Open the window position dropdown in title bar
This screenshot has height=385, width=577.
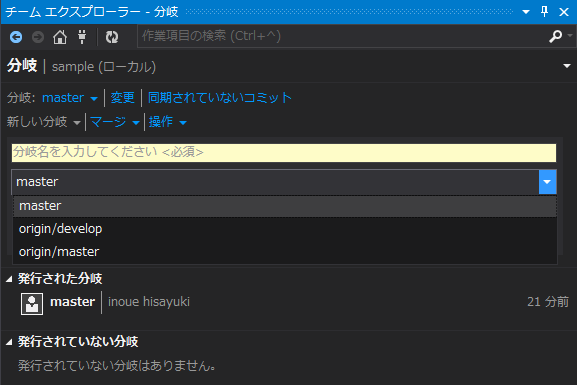point(526,12)
